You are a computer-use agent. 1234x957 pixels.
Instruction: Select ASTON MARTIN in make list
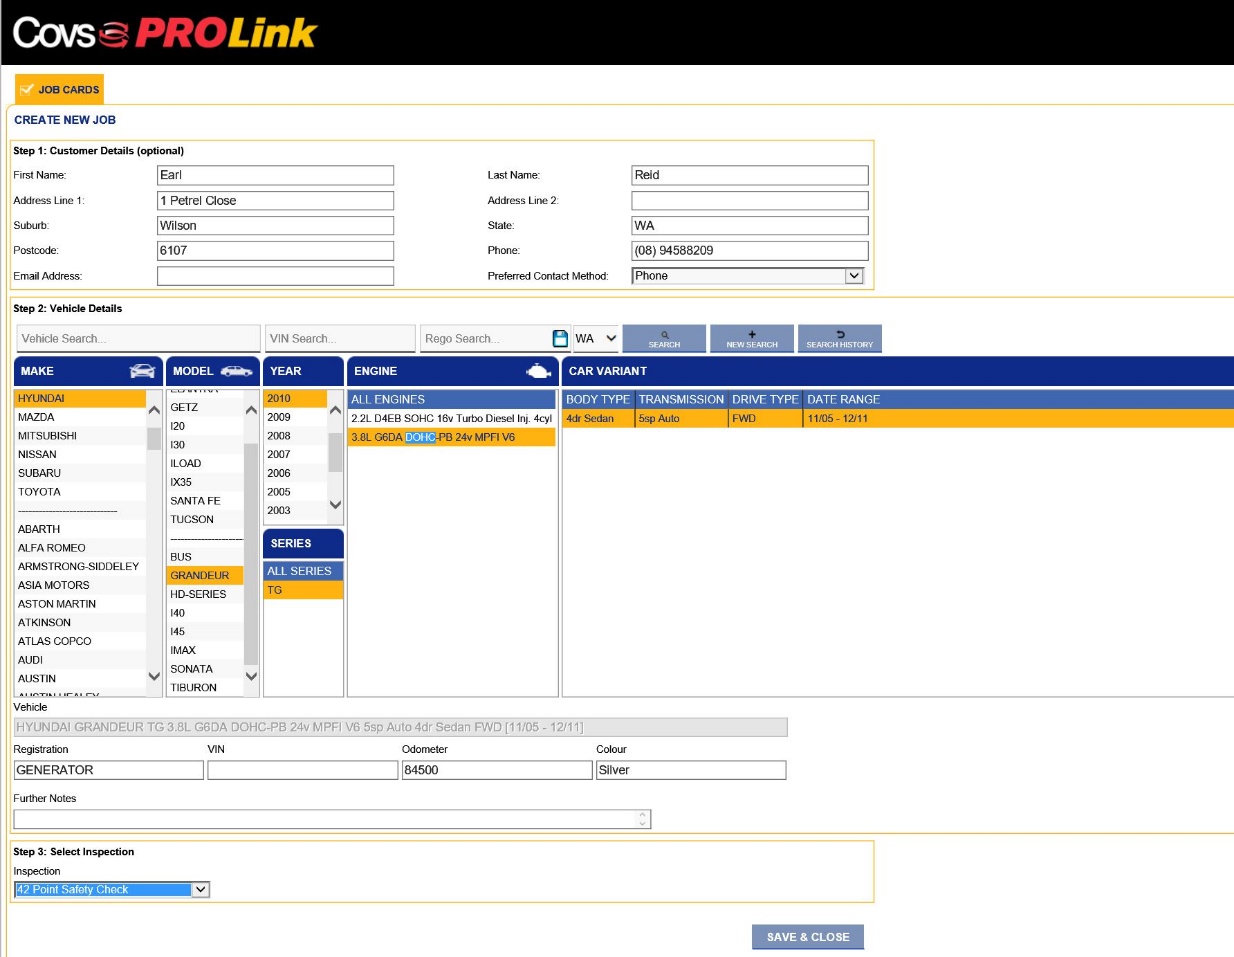(80, 604)
